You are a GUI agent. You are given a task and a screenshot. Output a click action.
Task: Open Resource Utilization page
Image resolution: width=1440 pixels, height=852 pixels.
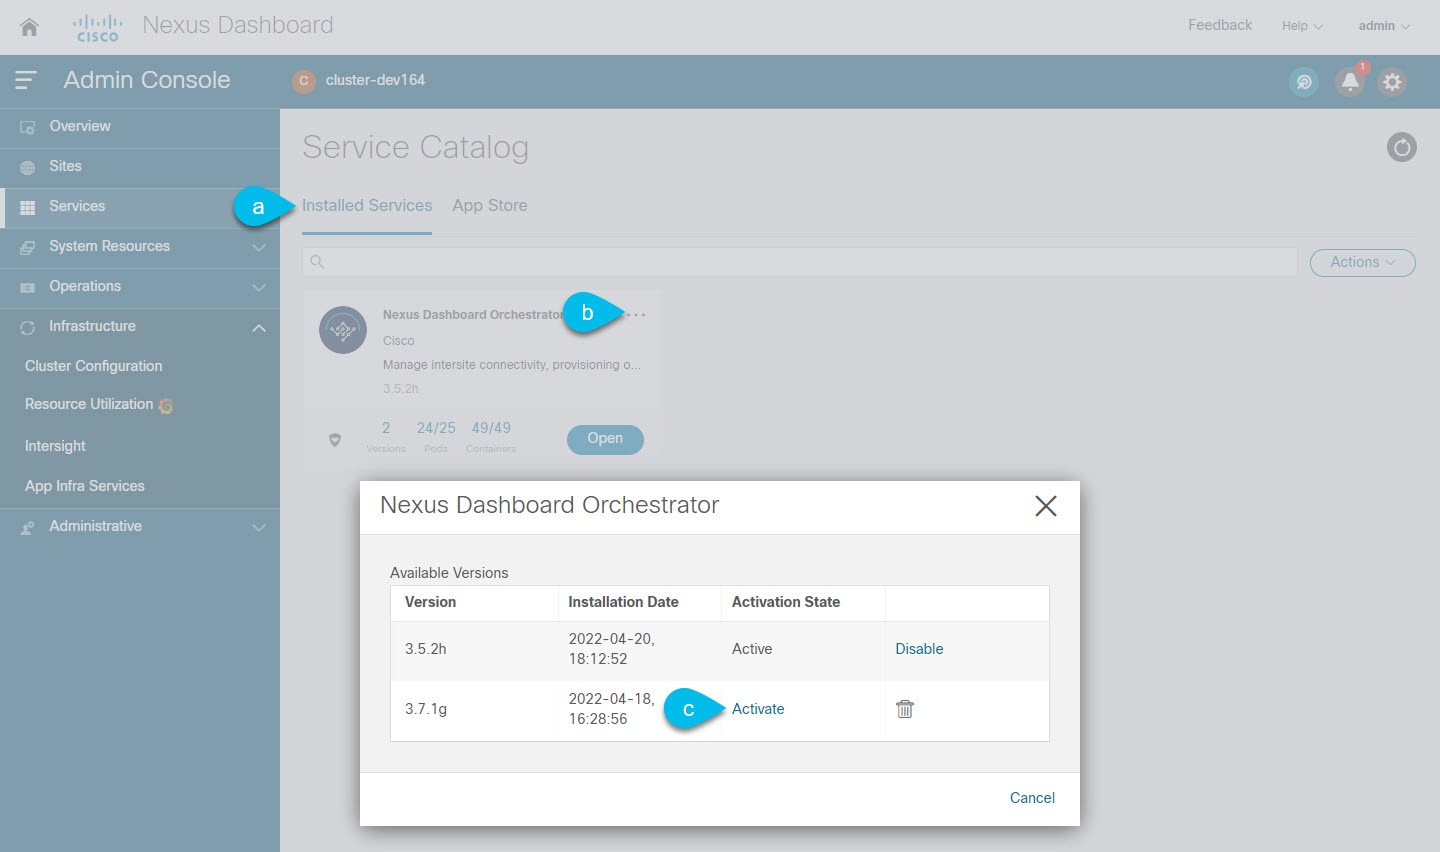click(89, 404)
